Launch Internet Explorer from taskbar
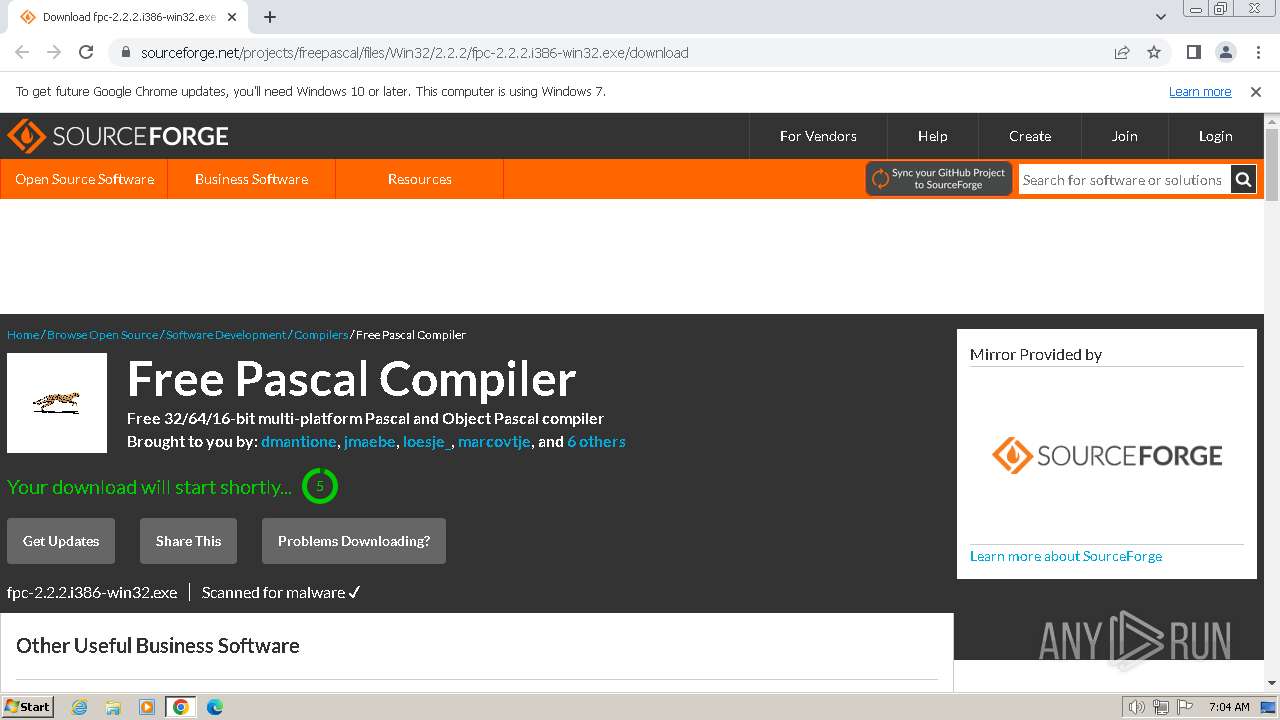 pos(80,707)
